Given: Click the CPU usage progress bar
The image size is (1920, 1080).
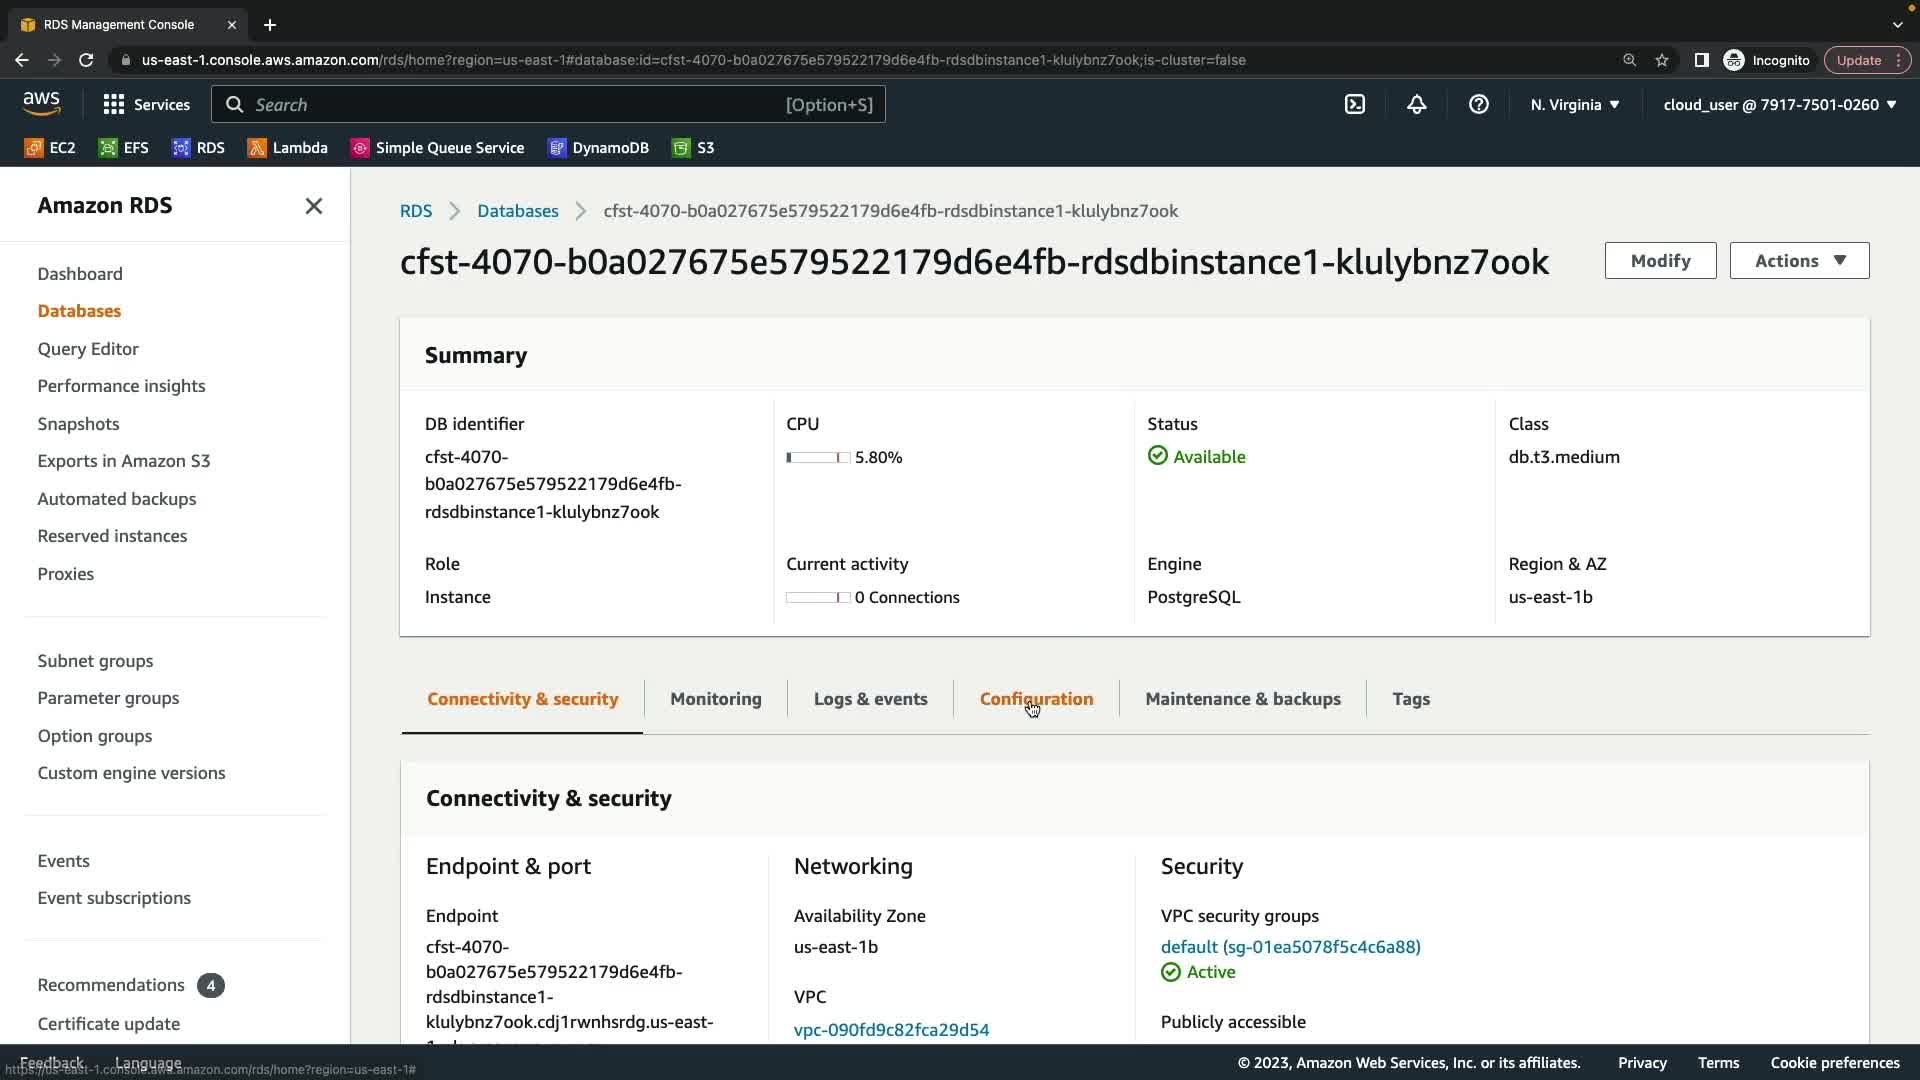Looking at the screenshot, I should pos(818,458).
